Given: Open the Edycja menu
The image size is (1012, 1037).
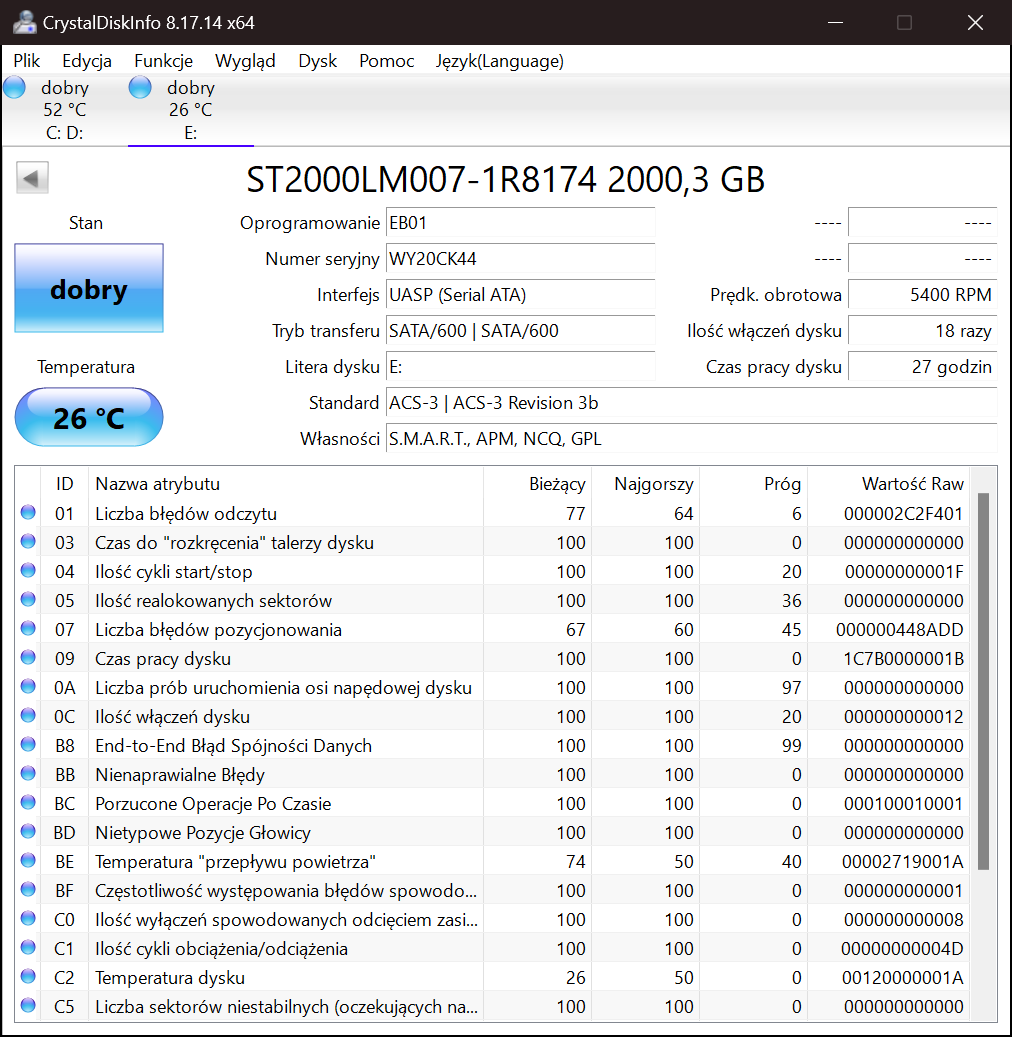Looking at the screenshot, I should (x=87, y=61).
